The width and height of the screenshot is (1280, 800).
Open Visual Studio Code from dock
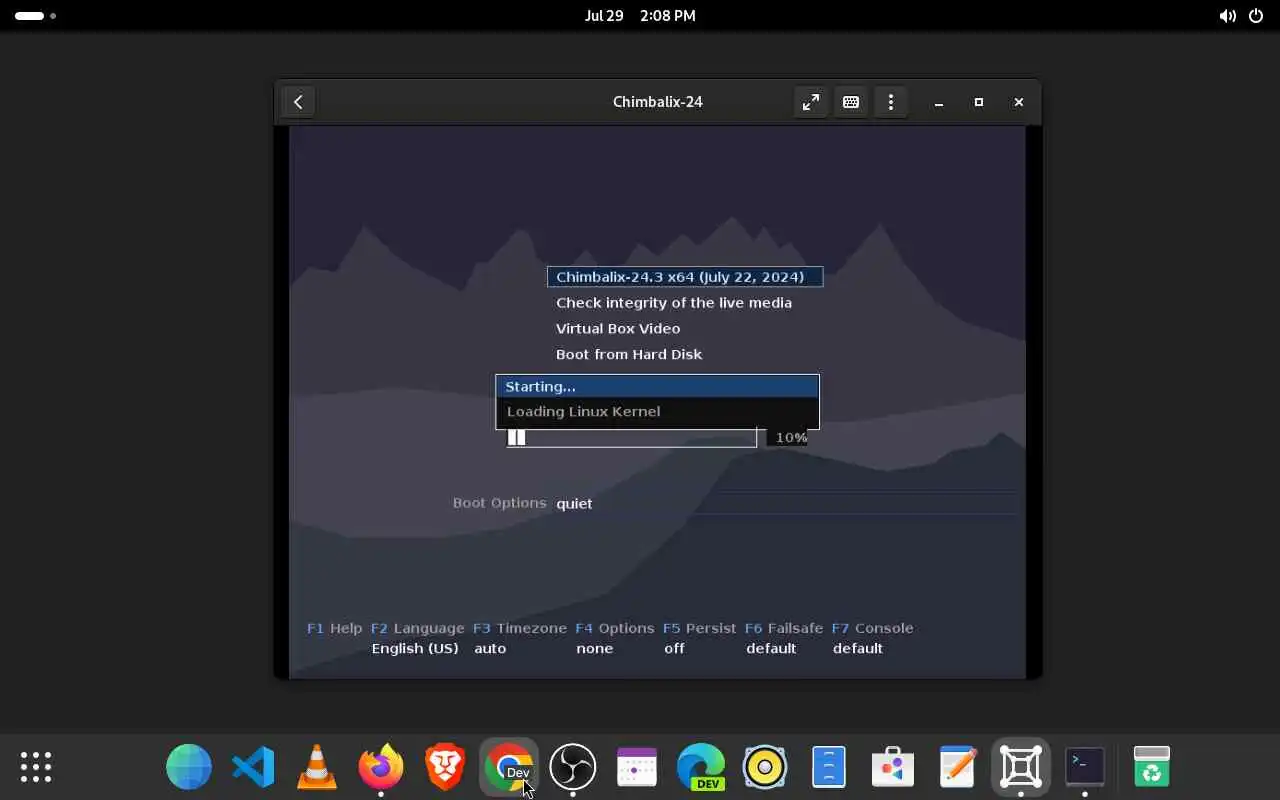tap(253, 767)
